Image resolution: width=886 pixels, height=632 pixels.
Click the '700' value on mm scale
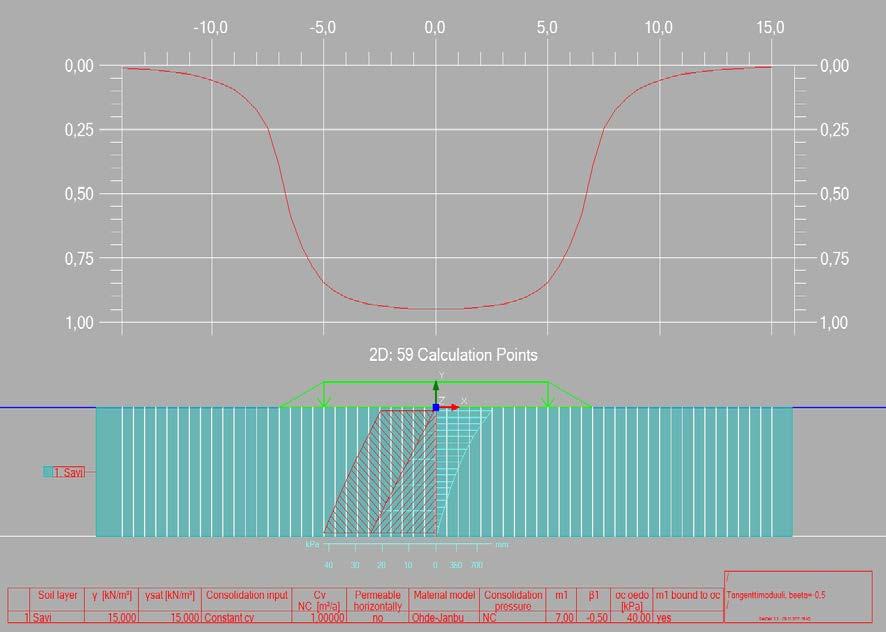click(477, 565)
